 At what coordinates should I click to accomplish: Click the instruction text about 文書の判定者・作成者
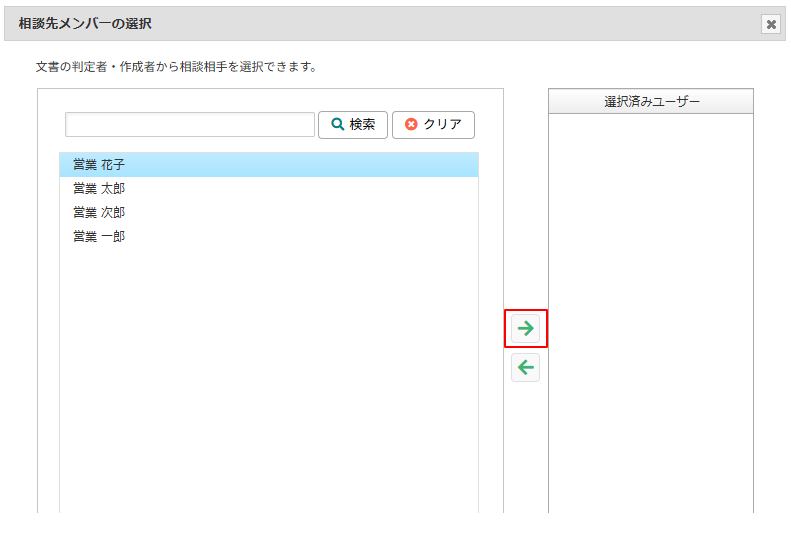[176, 68]
